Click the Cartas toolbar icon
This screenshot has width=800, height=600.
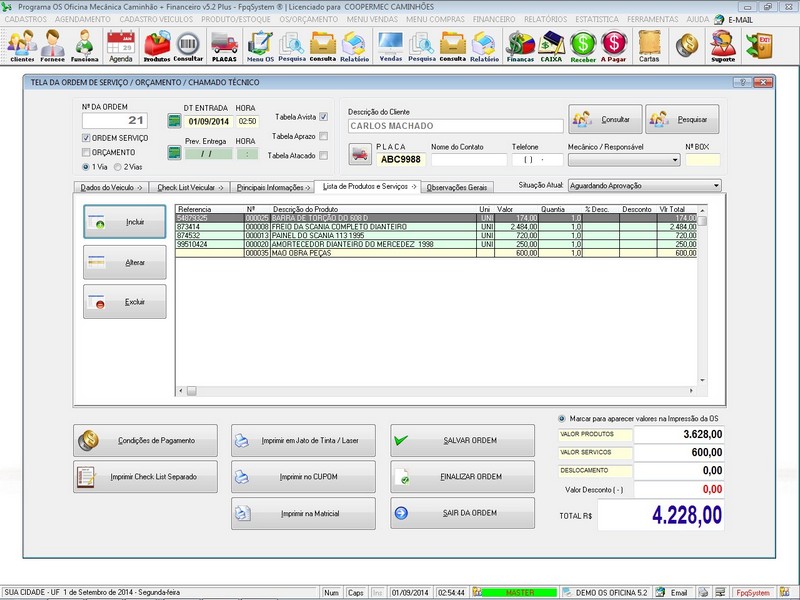(649, 46)
